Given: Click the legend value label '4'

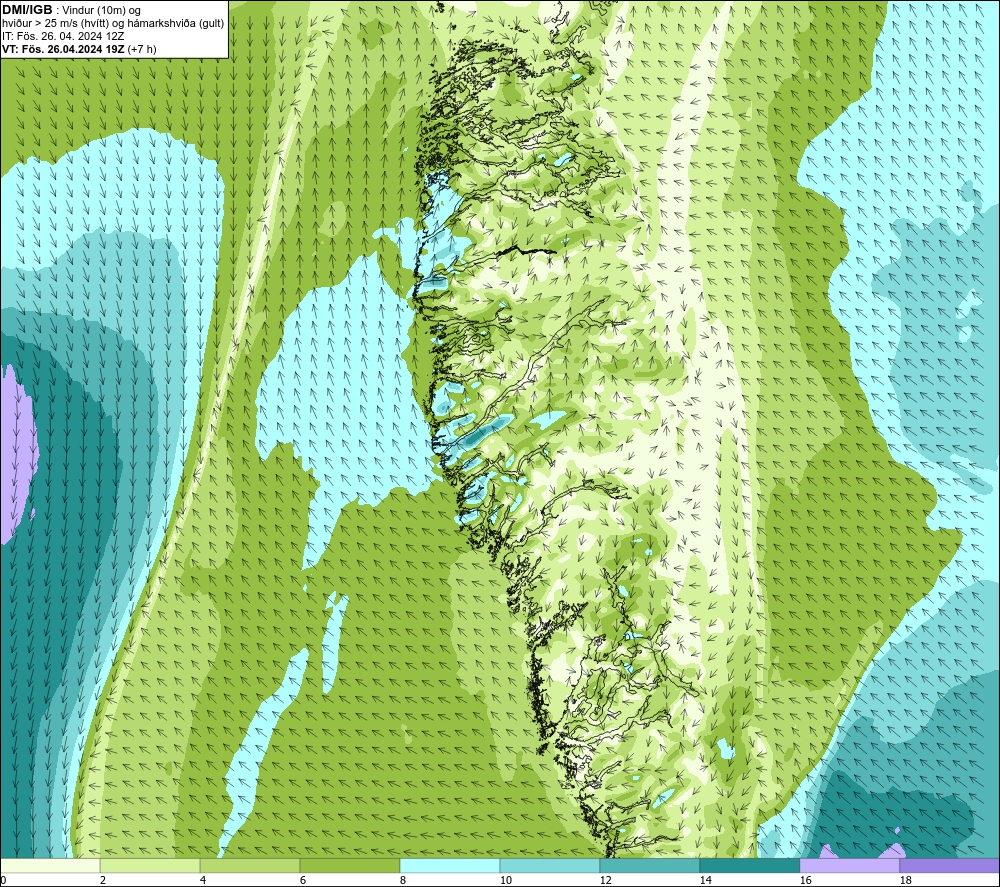Looking at the screenshot, I should pyautogui.click(x=203, y=880).
